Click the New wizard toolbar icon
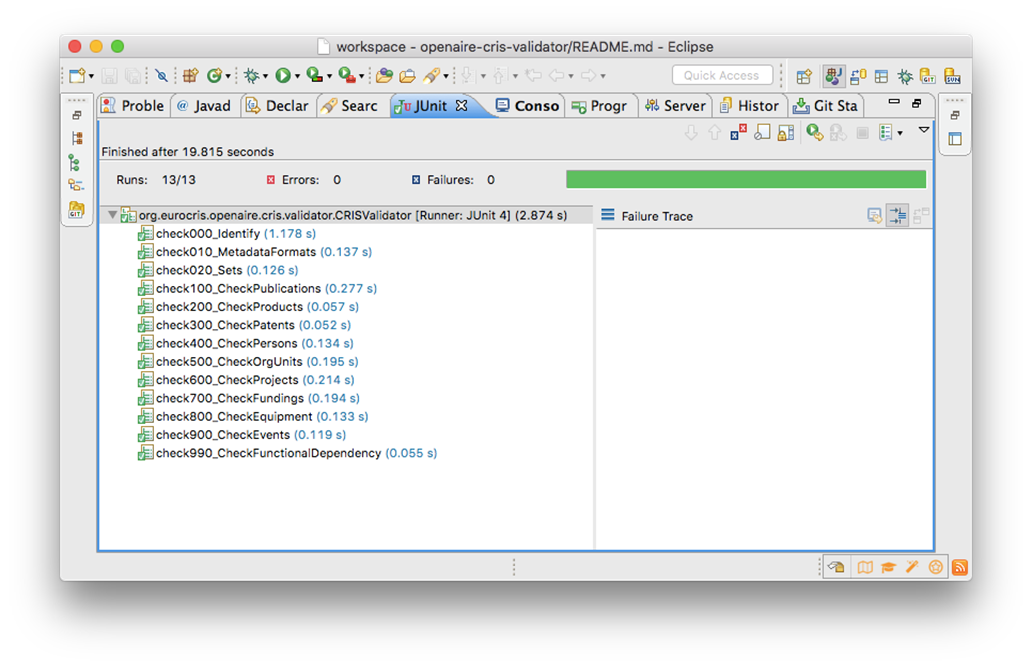The width and height of the screenshot is (1032, 667). coord(77,76)
